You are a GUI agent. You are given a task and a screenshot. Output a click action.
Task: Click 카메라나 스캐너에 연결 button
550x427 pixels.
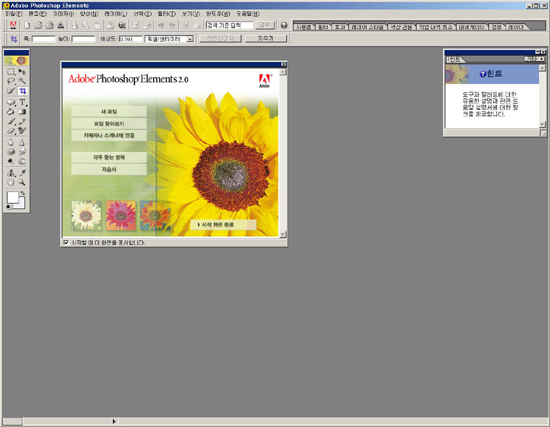[x=109, y=135]
